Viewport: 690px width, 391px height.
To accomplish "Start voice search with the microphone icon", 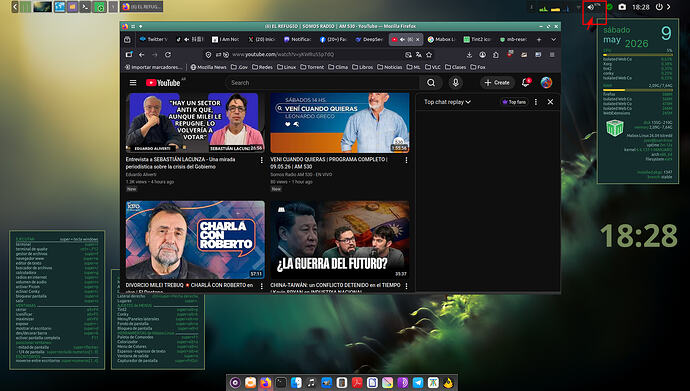I will tap(455, 82).
